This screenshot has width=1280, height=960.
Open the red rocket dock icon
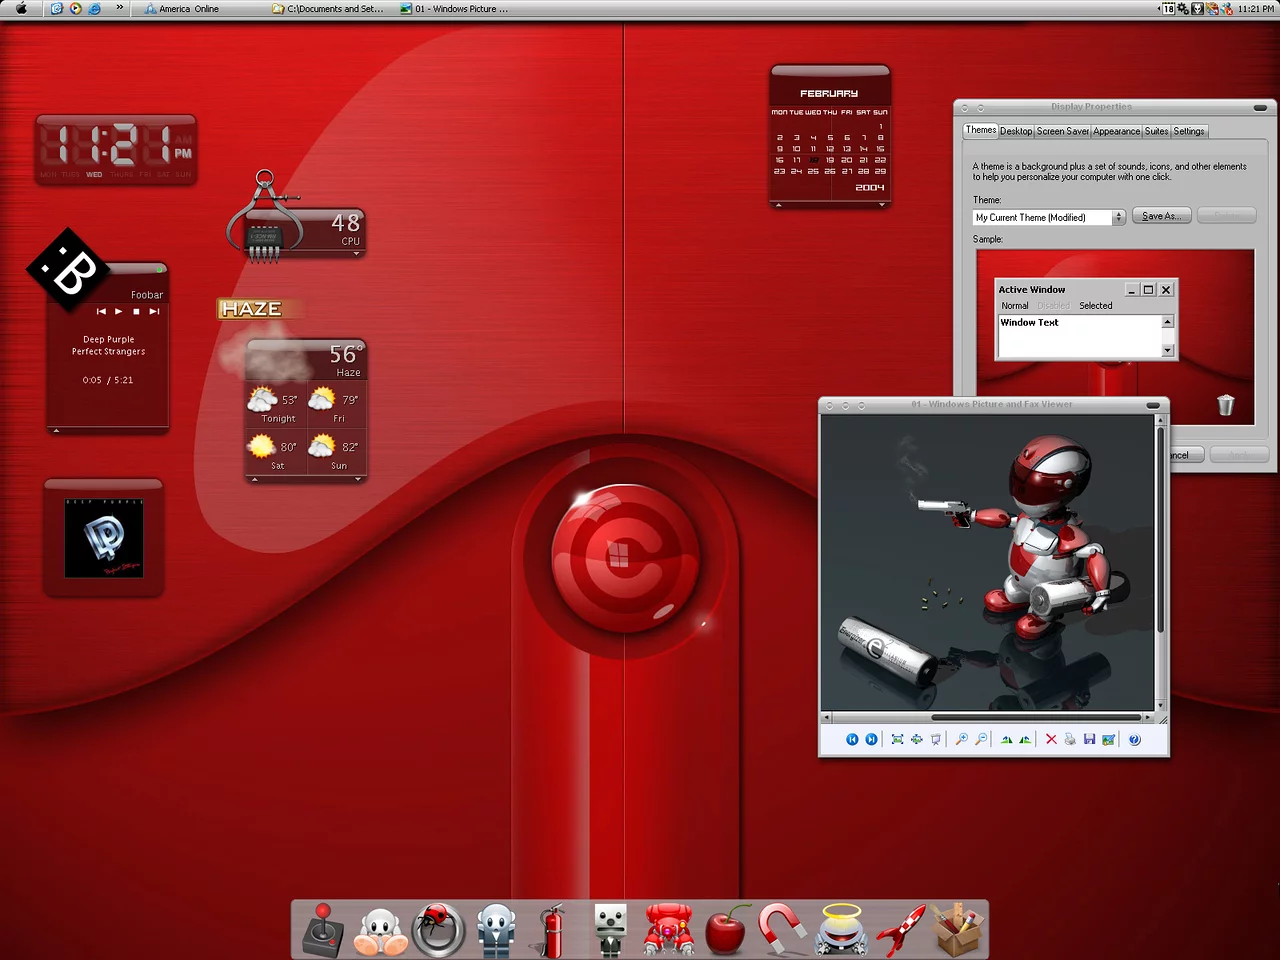[900, 929]
